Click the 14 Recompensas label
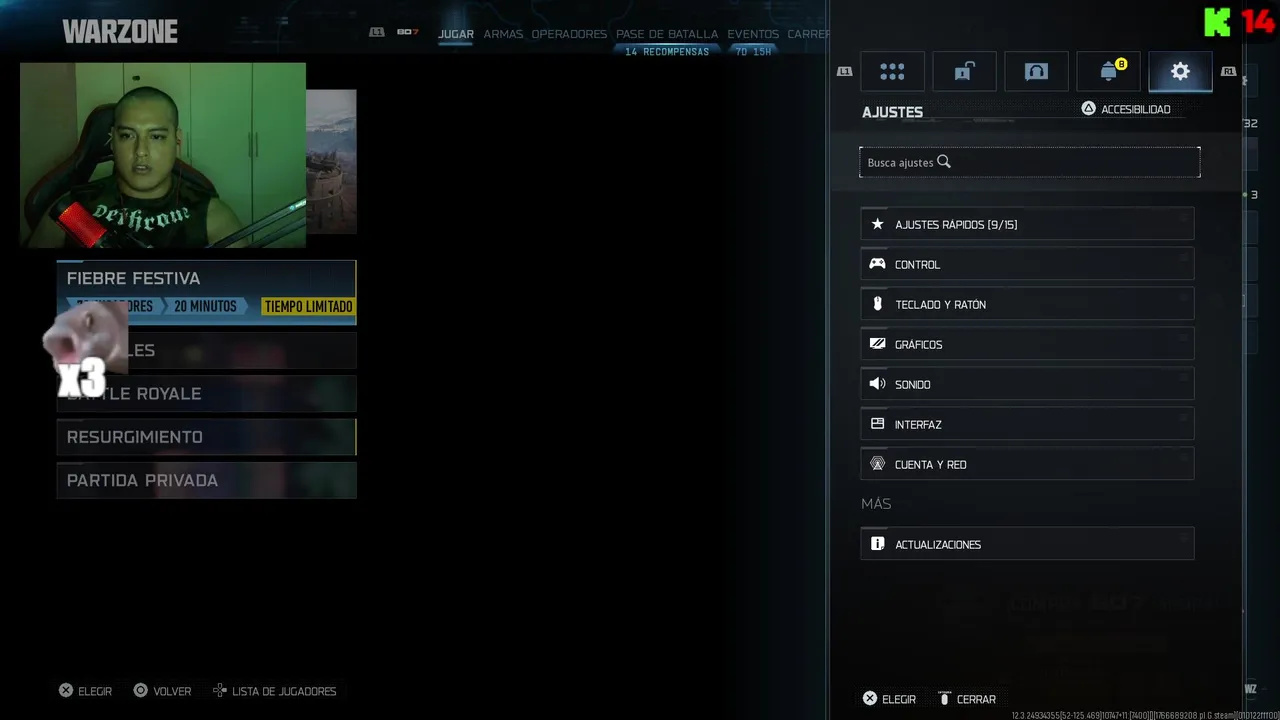Viewport: 1280px width, 720px height. coord(667,52)
